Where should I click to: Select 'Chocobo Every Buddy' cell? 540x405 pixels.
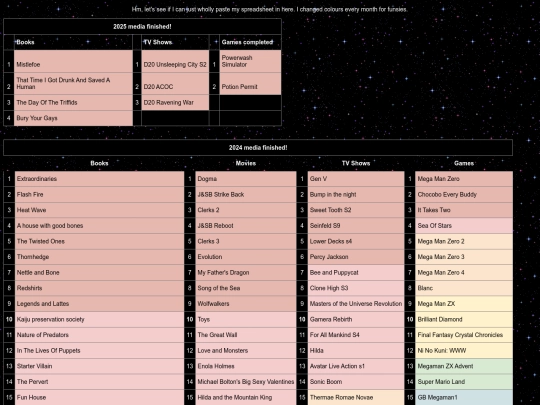click(464, 195)
